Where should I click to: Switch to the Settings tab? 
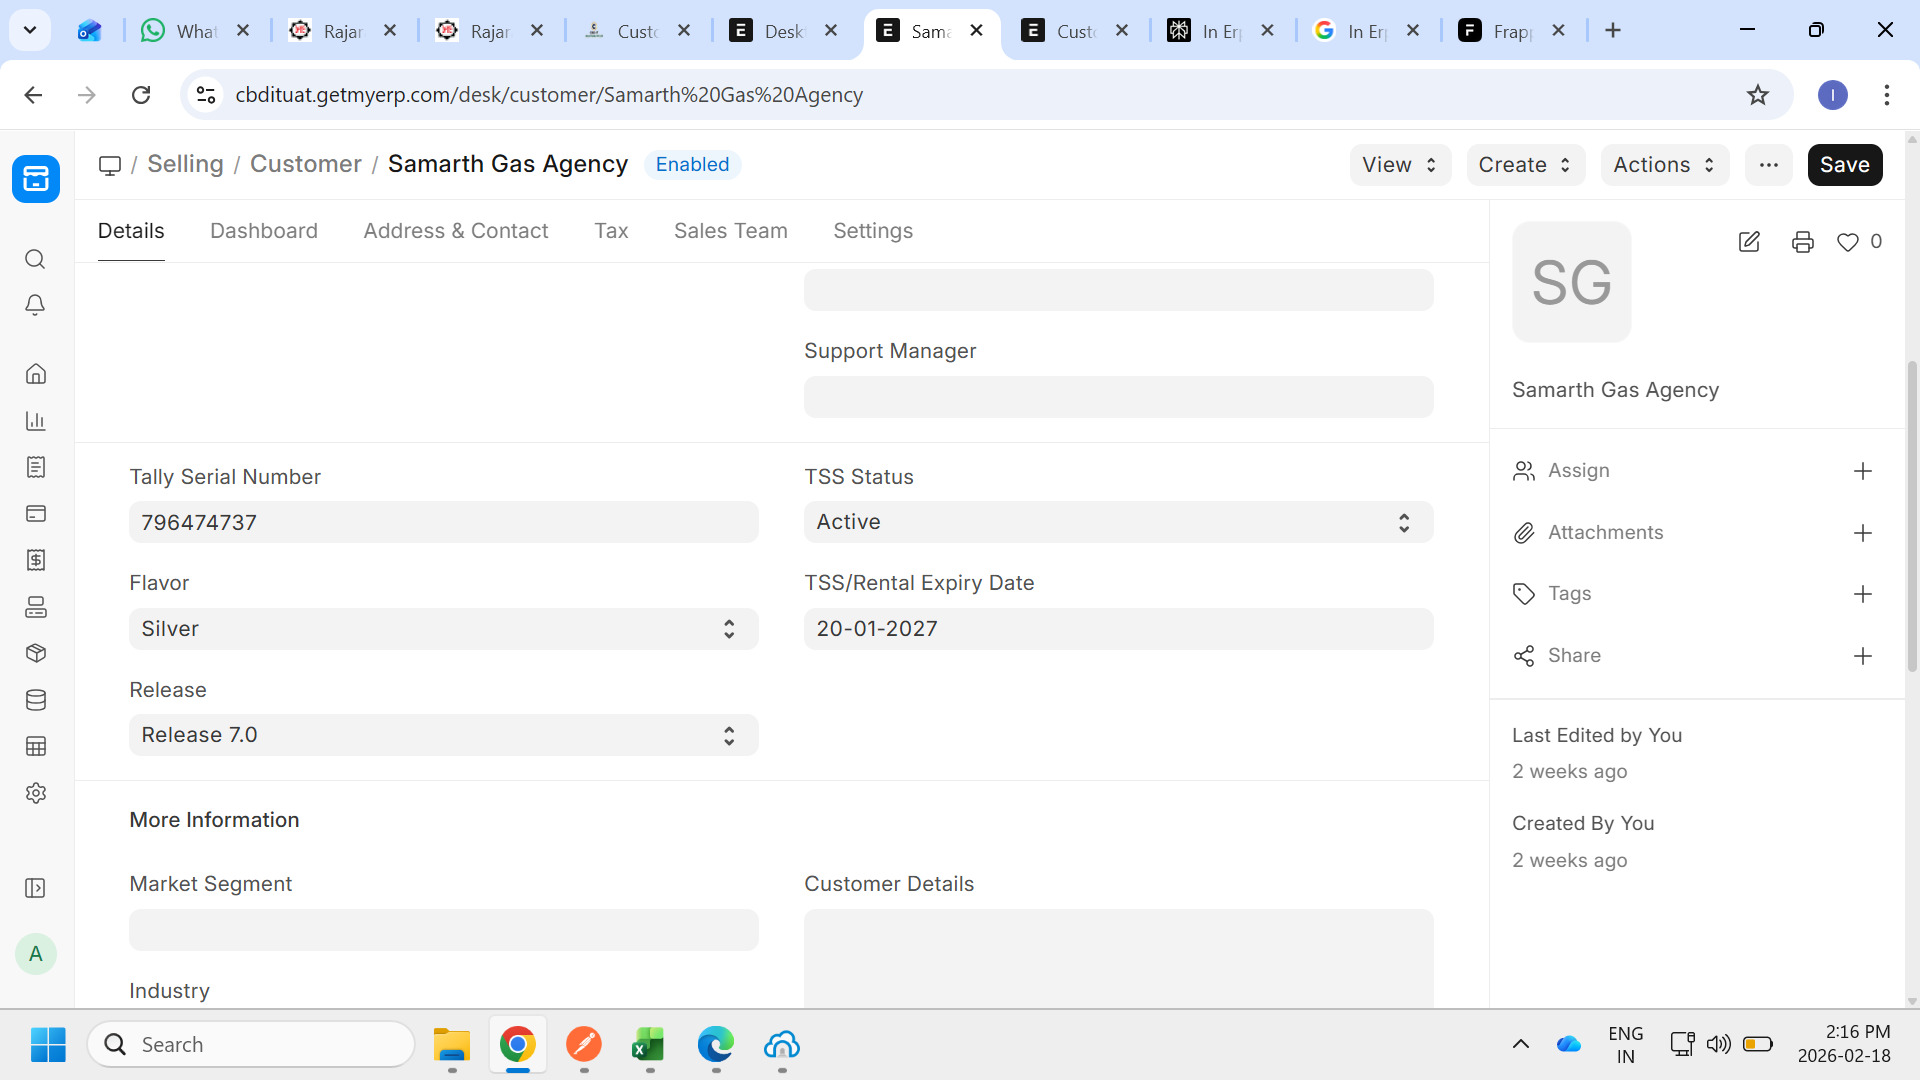pos(873,231)
